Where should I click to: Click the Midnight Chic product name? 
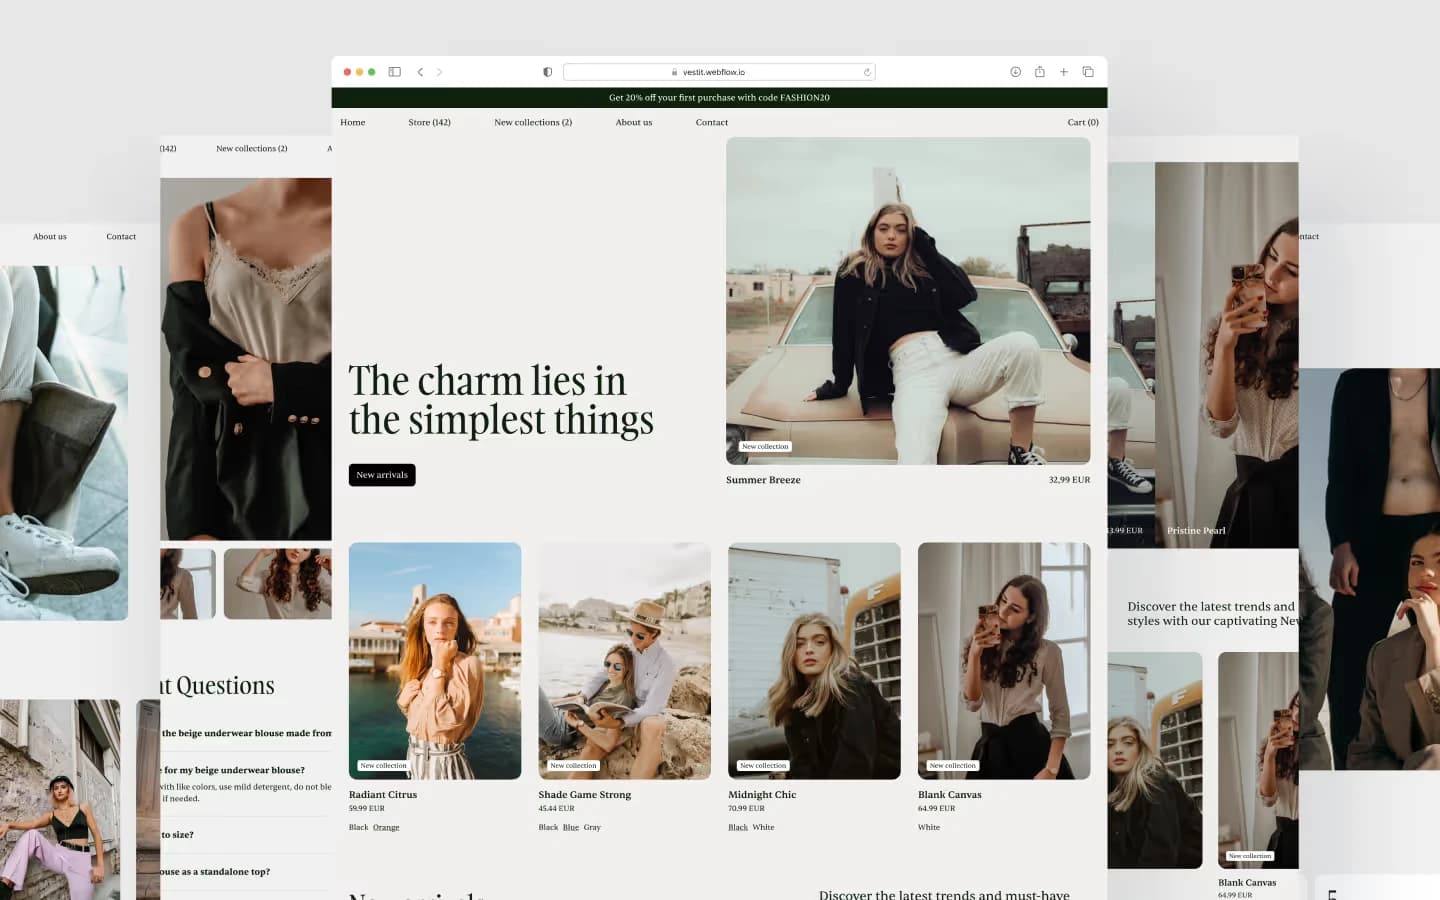(762, 795)
